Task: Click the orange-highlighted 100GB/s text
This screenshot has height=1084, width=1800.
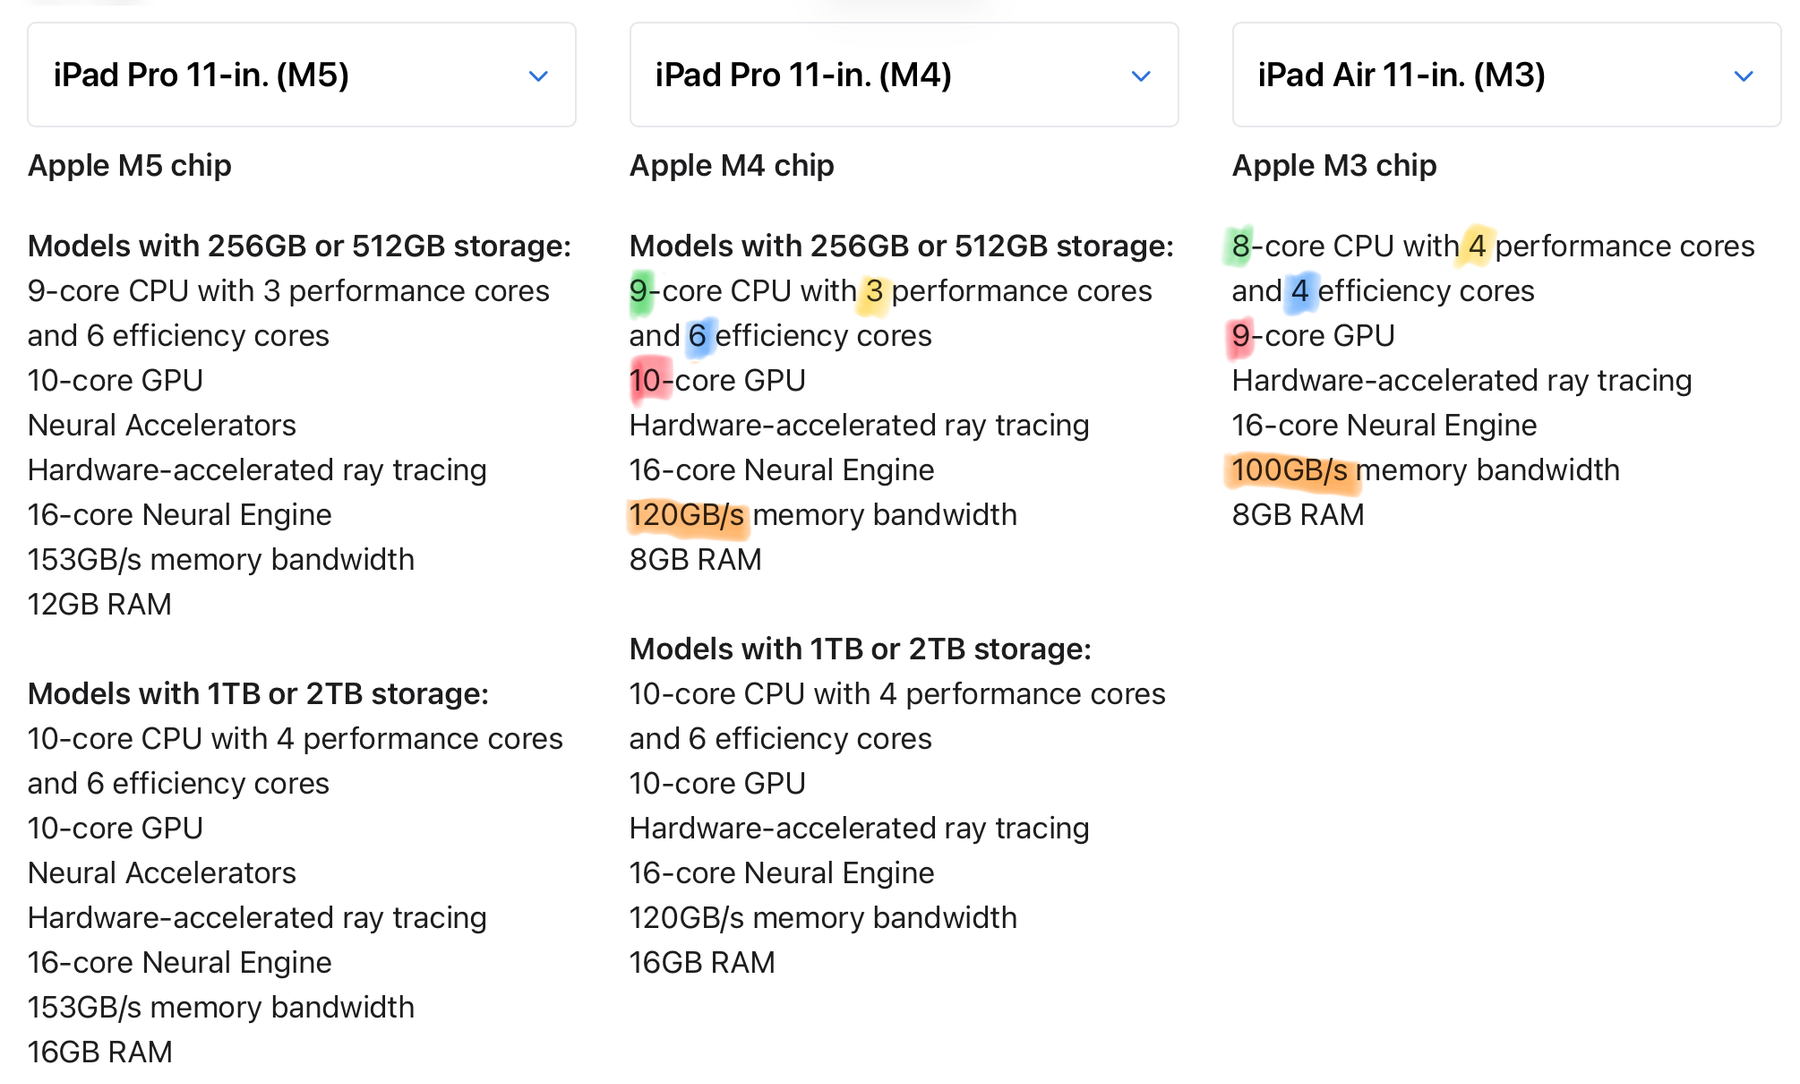Action: (x=1290, y=470)
